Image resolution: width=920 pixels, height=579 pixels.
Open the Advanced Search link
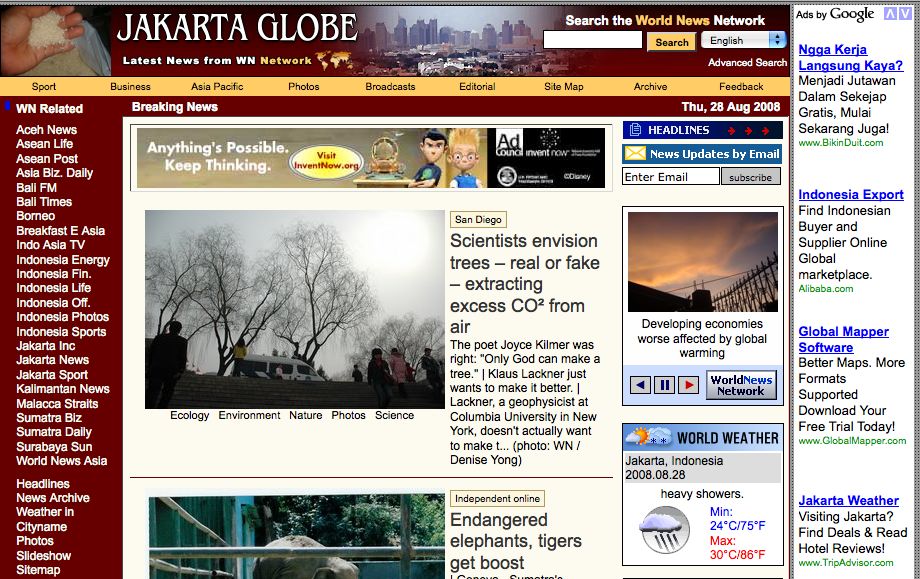tap(747, 62)
